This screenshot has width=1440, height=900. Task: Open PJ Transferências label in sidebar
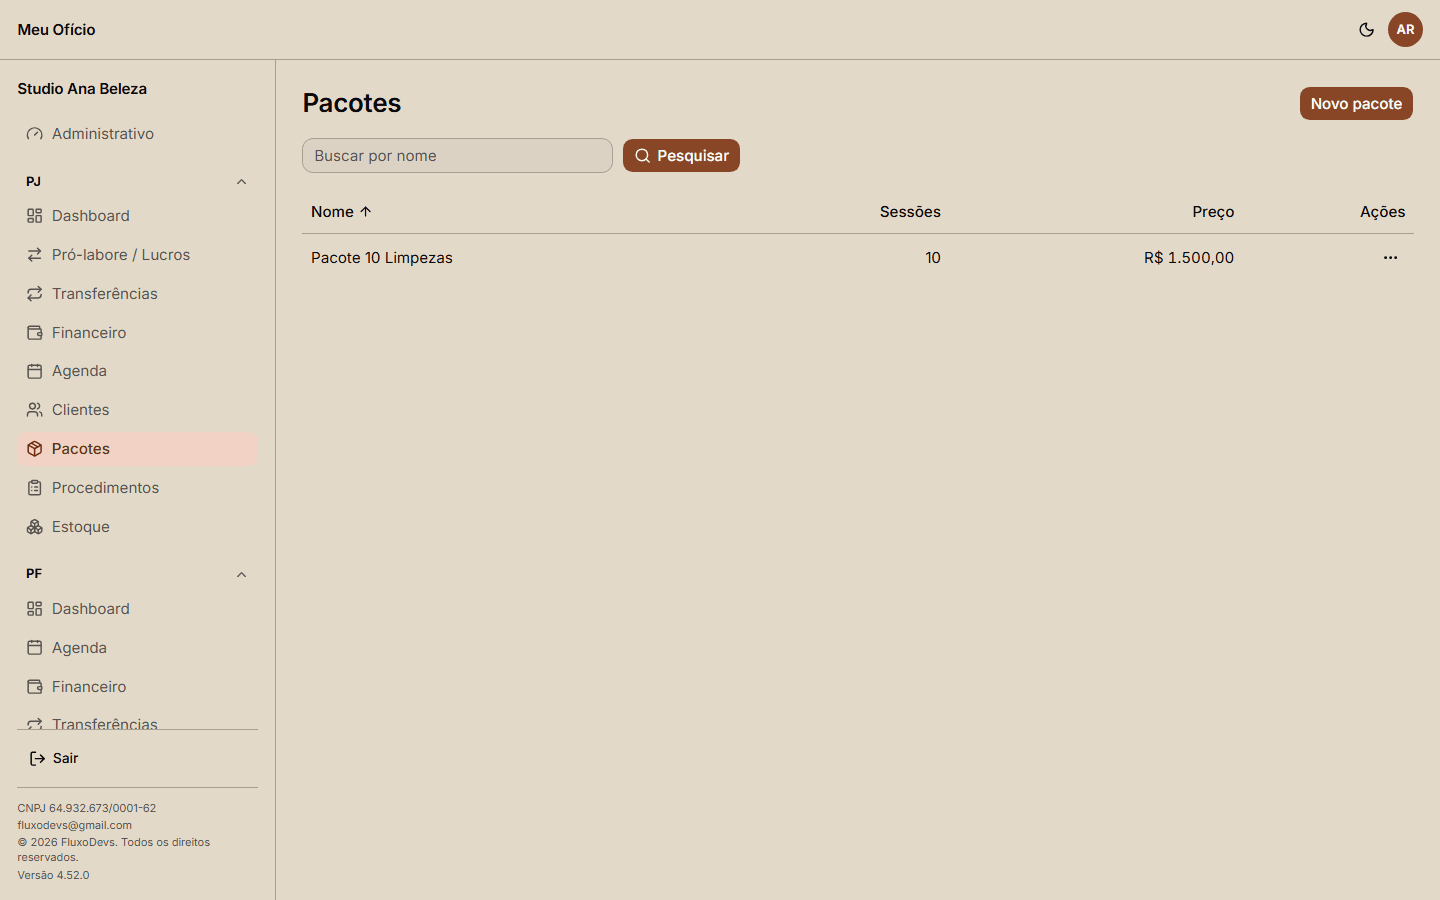[x=105, y=294]
